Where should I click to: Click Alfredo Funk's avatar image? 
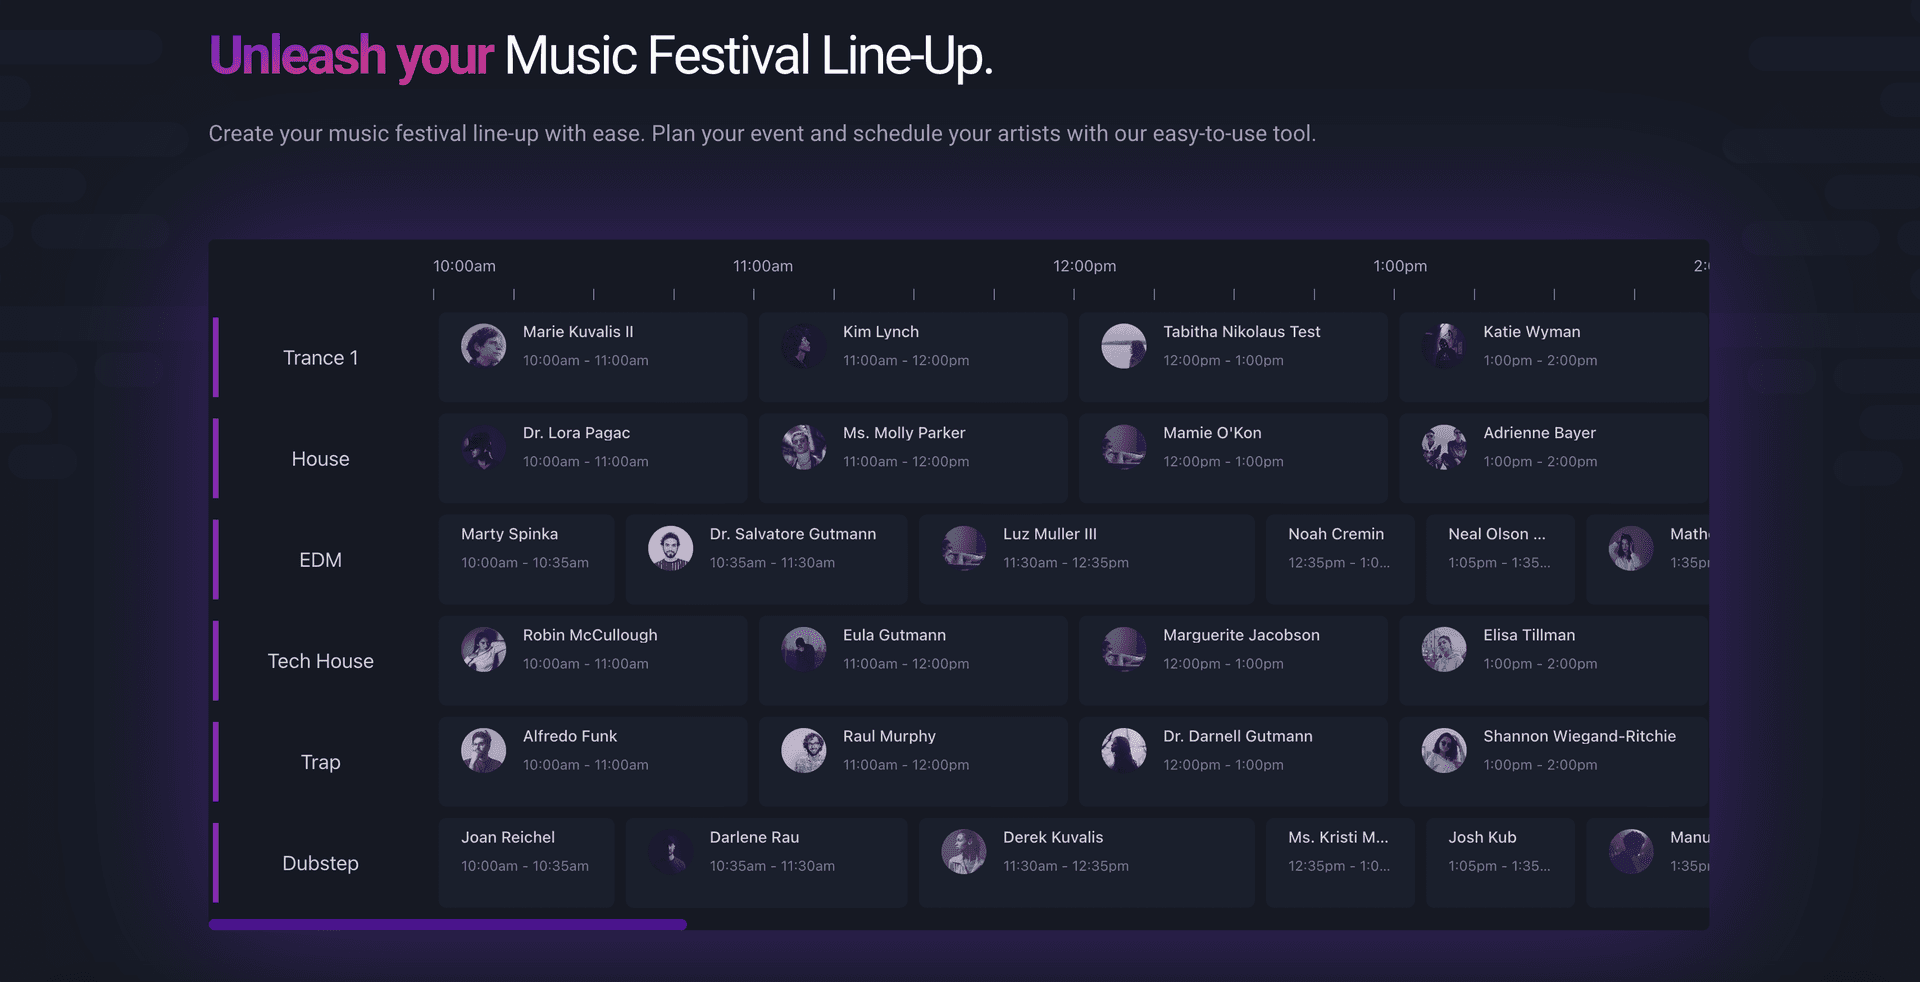(x=483, y=749)
